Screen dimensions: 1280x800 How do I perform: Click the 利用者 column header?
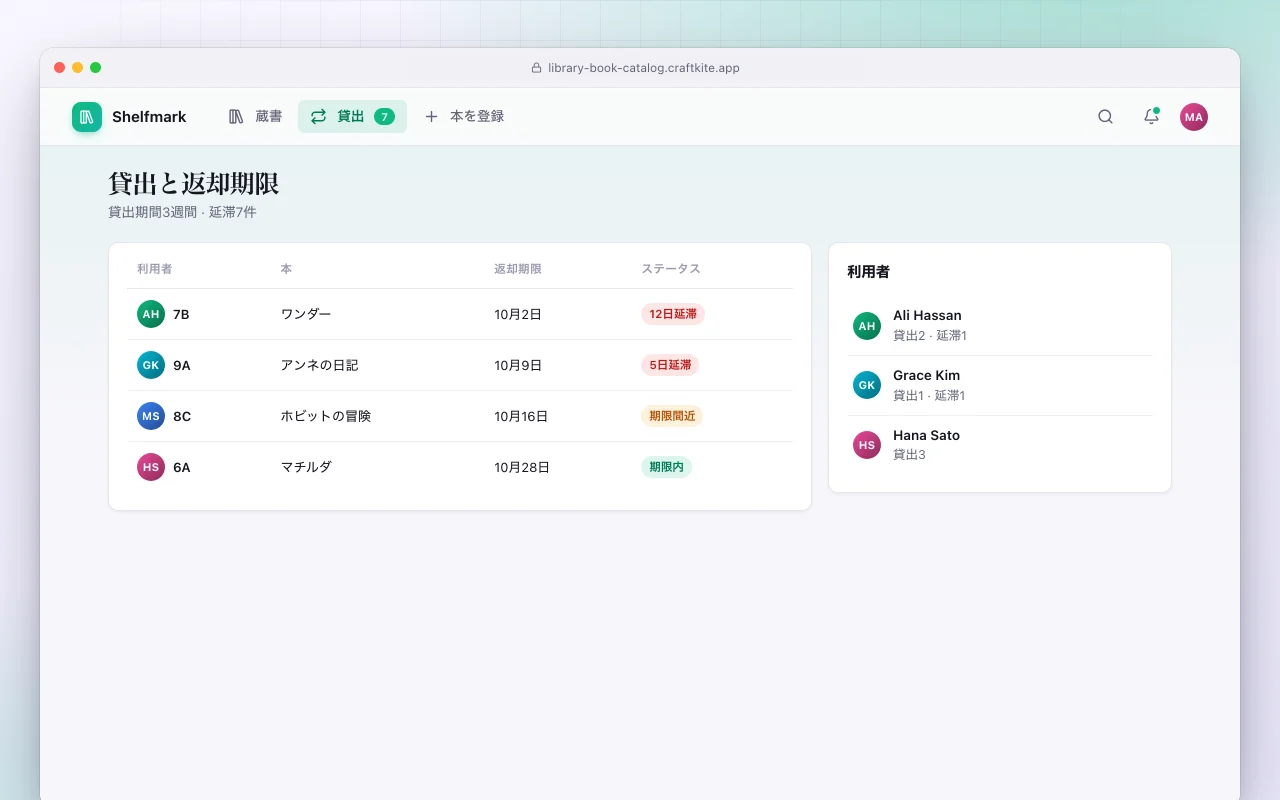click(x=155, y=269)
